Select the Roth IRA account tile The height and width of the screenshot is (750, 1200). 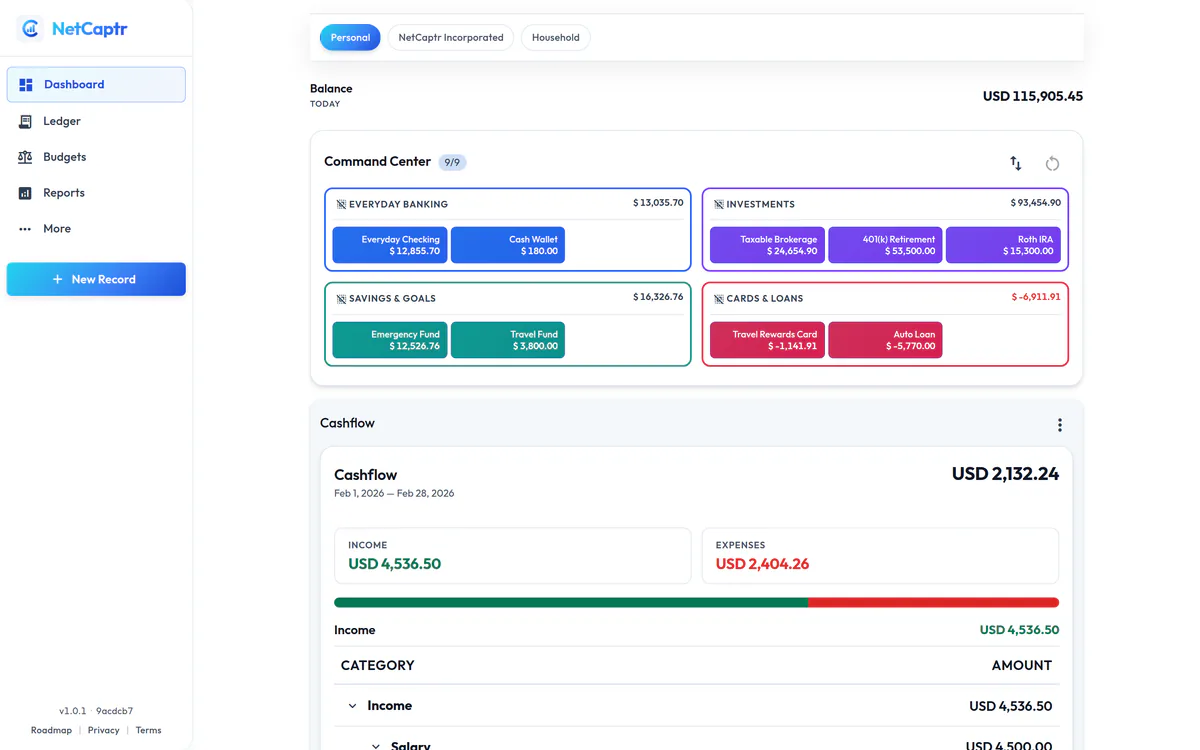1003,245
